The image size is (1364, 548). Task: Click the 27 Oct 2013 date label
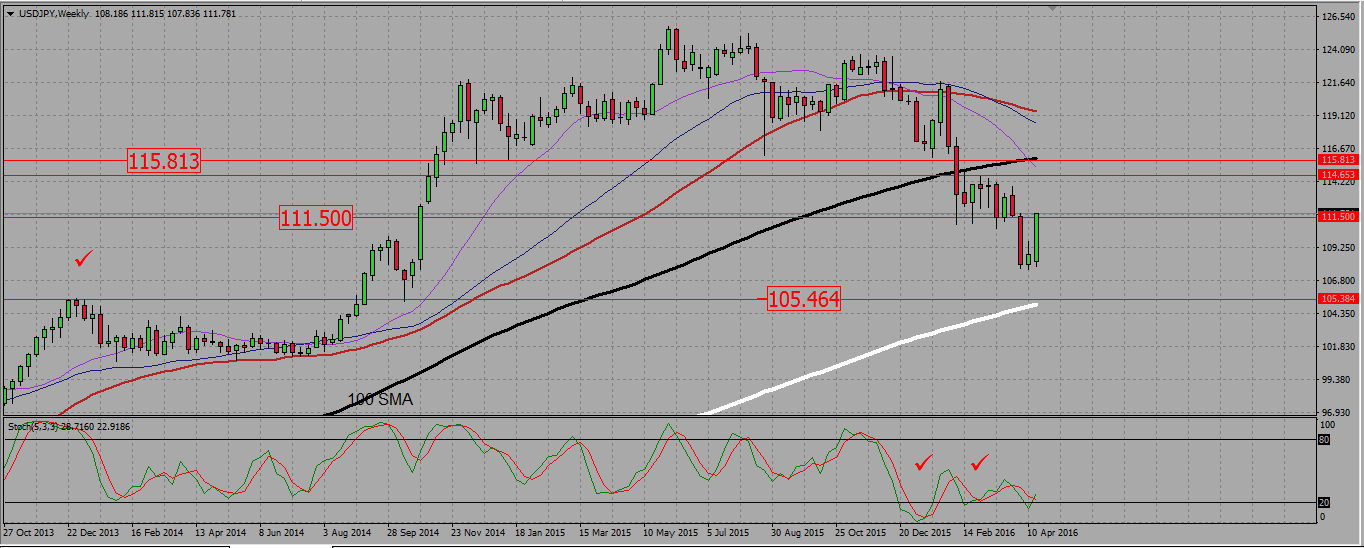tap(29, 533)
